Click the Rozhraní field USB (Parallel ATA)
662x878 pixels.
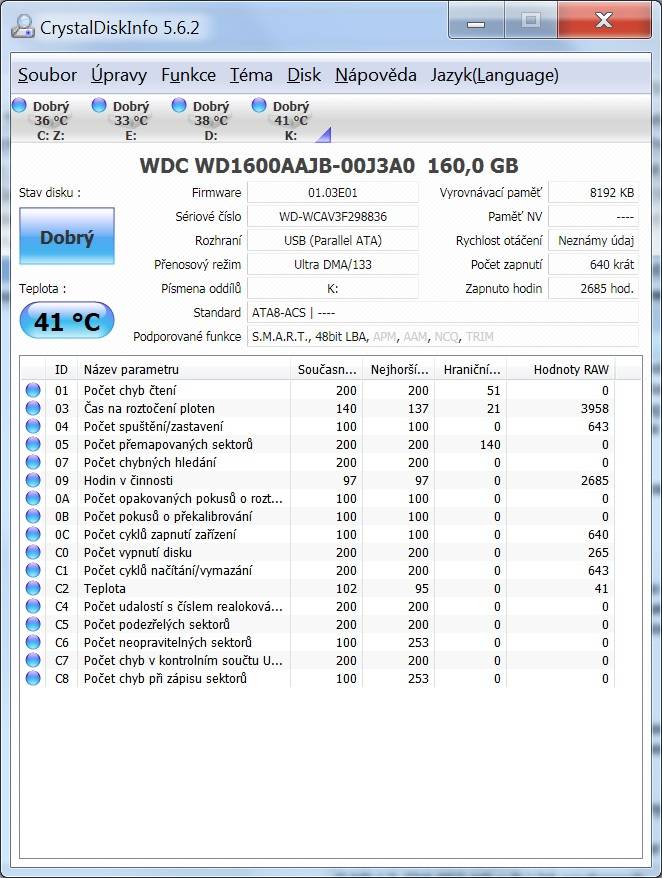click(333, 241)
